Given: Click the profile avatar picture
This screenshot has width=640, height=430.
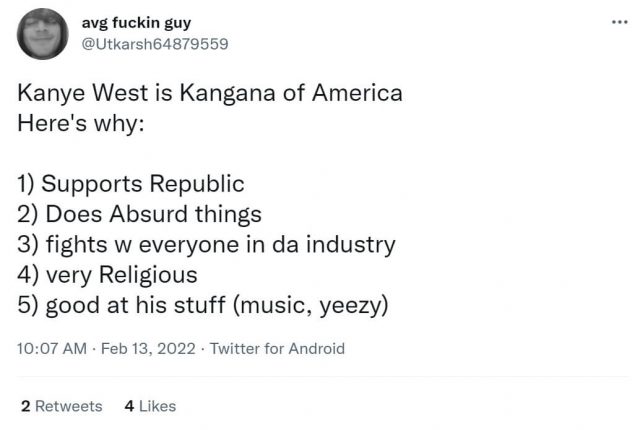Looking at the screenshot, I should click(x=44, y=33).
